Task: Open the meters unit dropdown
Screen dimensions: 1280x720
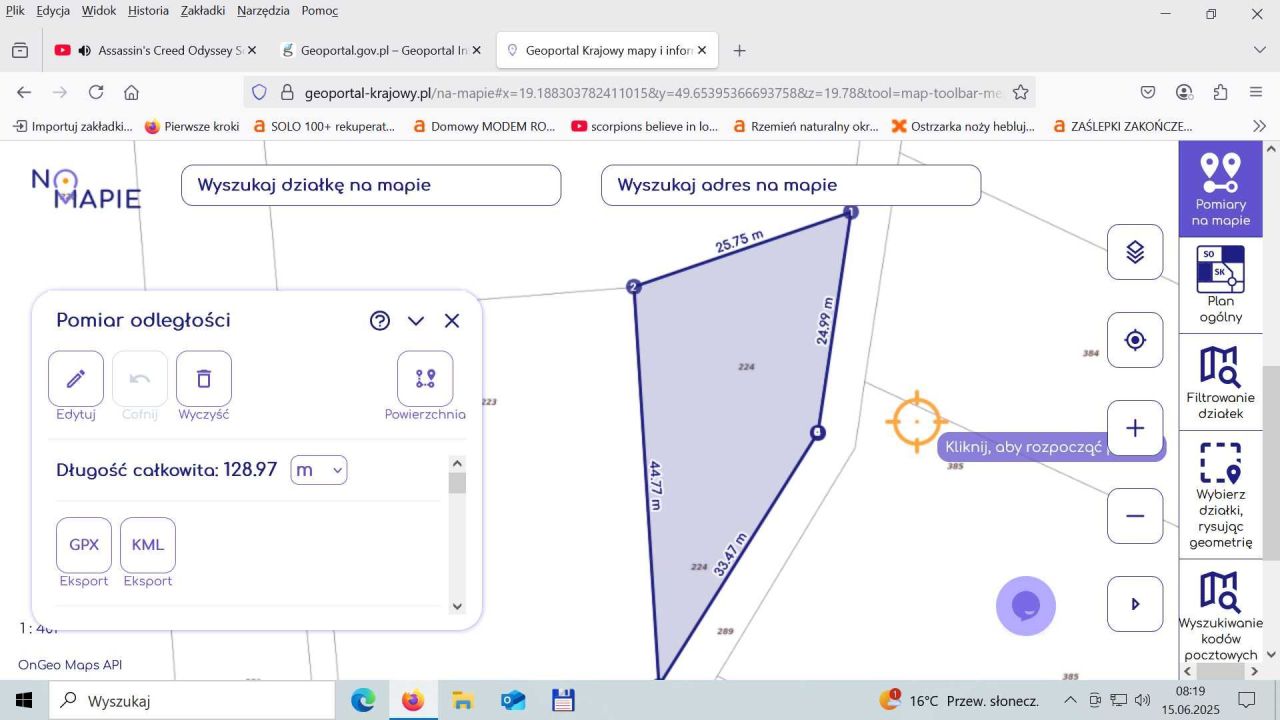Action: [x=318, y=470]
